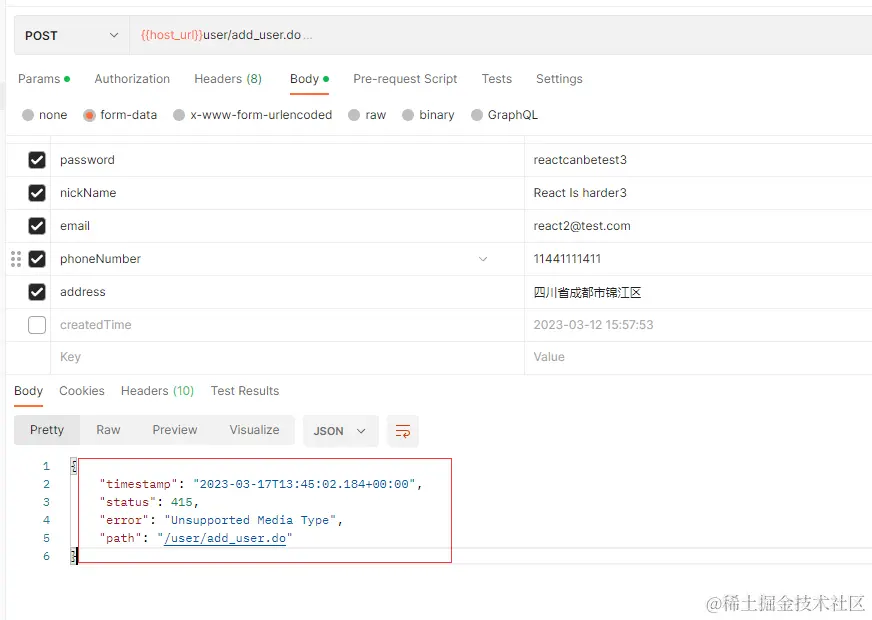872x620 pixels.
Task: Click the request URL field
Action: tap(501, 36)
